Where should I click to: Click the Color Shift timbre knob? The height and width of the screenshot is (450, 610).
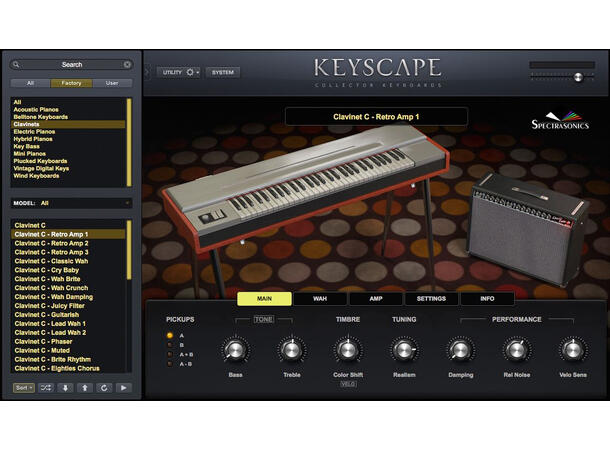348,350
